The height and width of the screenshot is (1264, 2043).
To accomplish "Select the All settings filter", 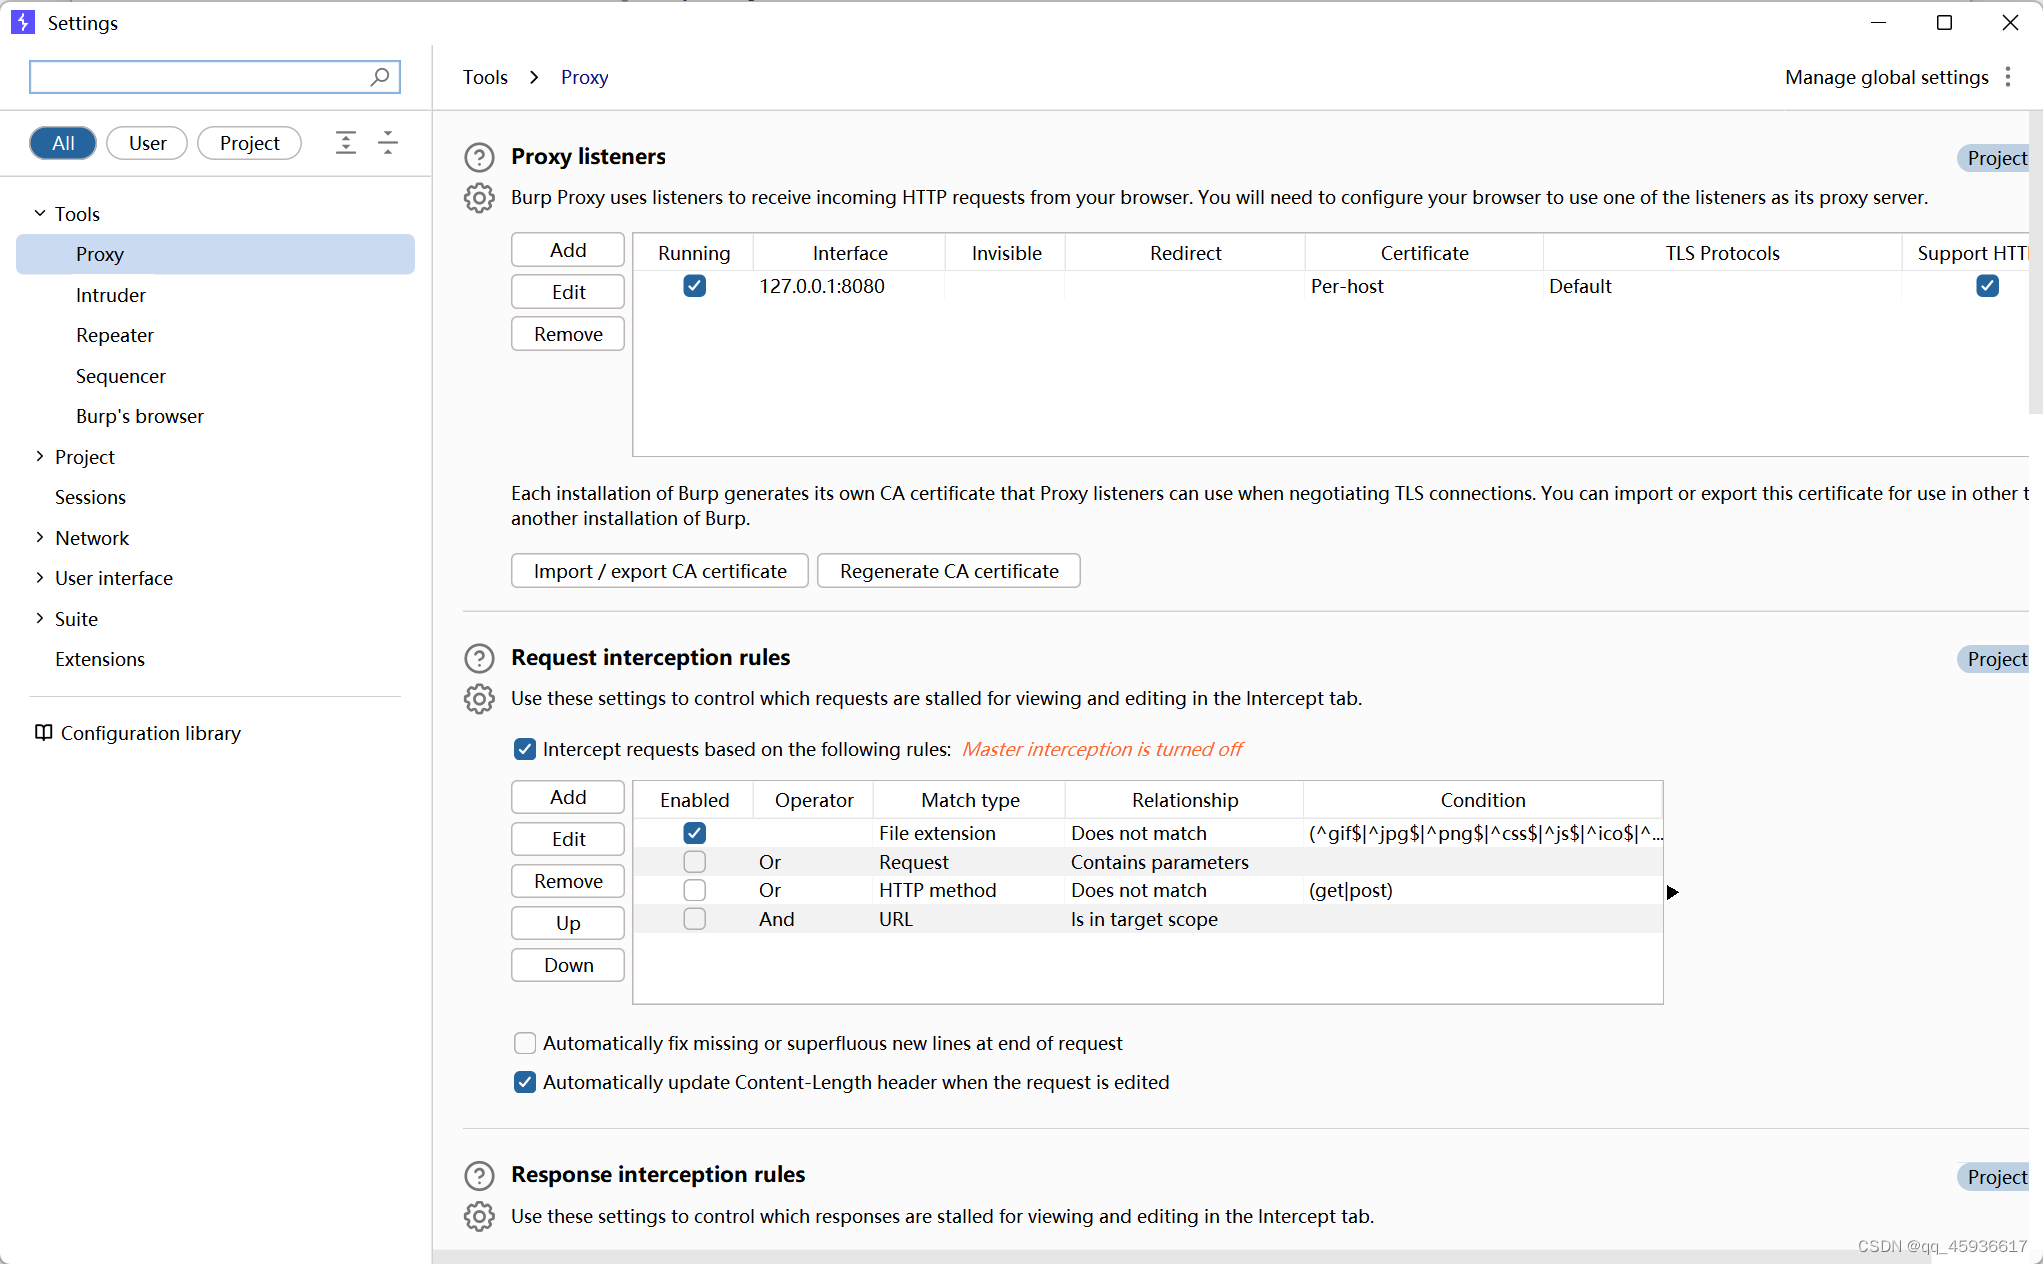I will pos(63,143).
